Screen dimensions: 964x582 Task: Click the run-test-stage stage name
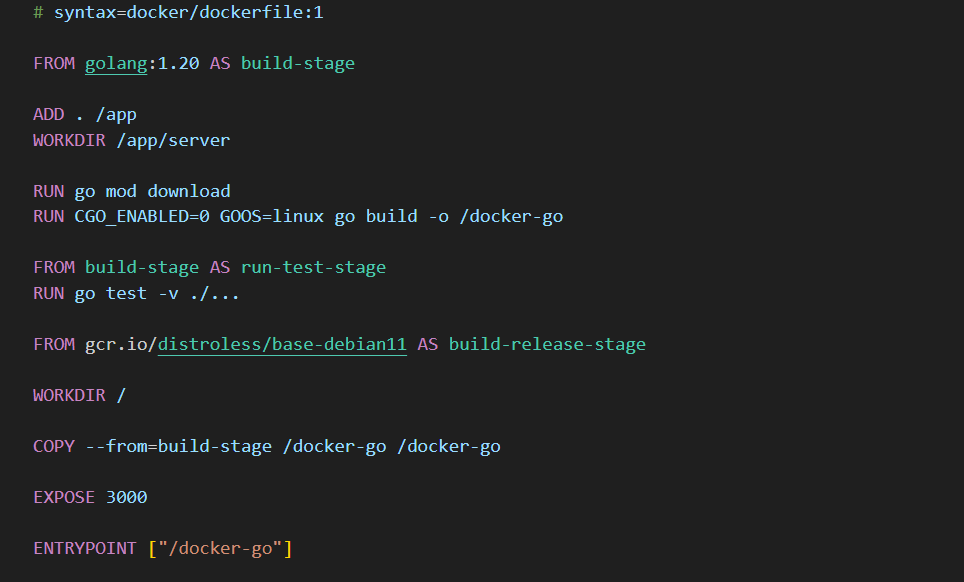[313, 267]
